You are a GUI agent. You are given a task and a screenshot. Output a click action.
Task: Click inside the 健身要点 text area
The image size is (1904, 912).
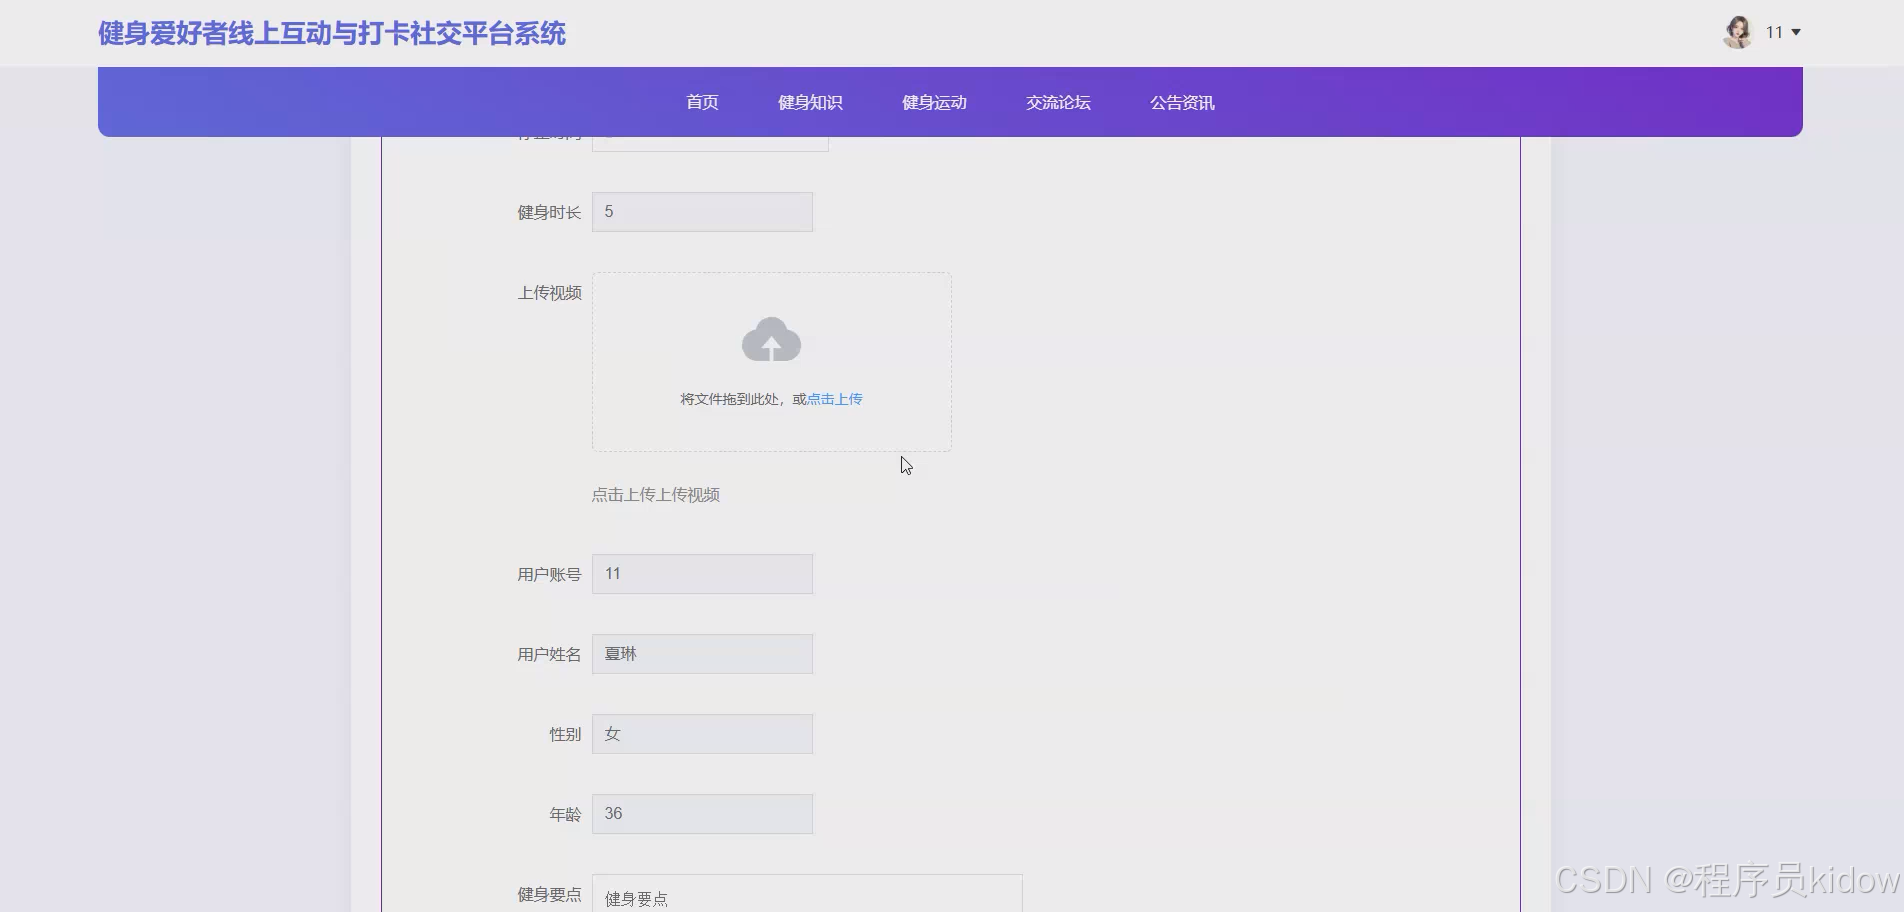[x=808, y=897]
